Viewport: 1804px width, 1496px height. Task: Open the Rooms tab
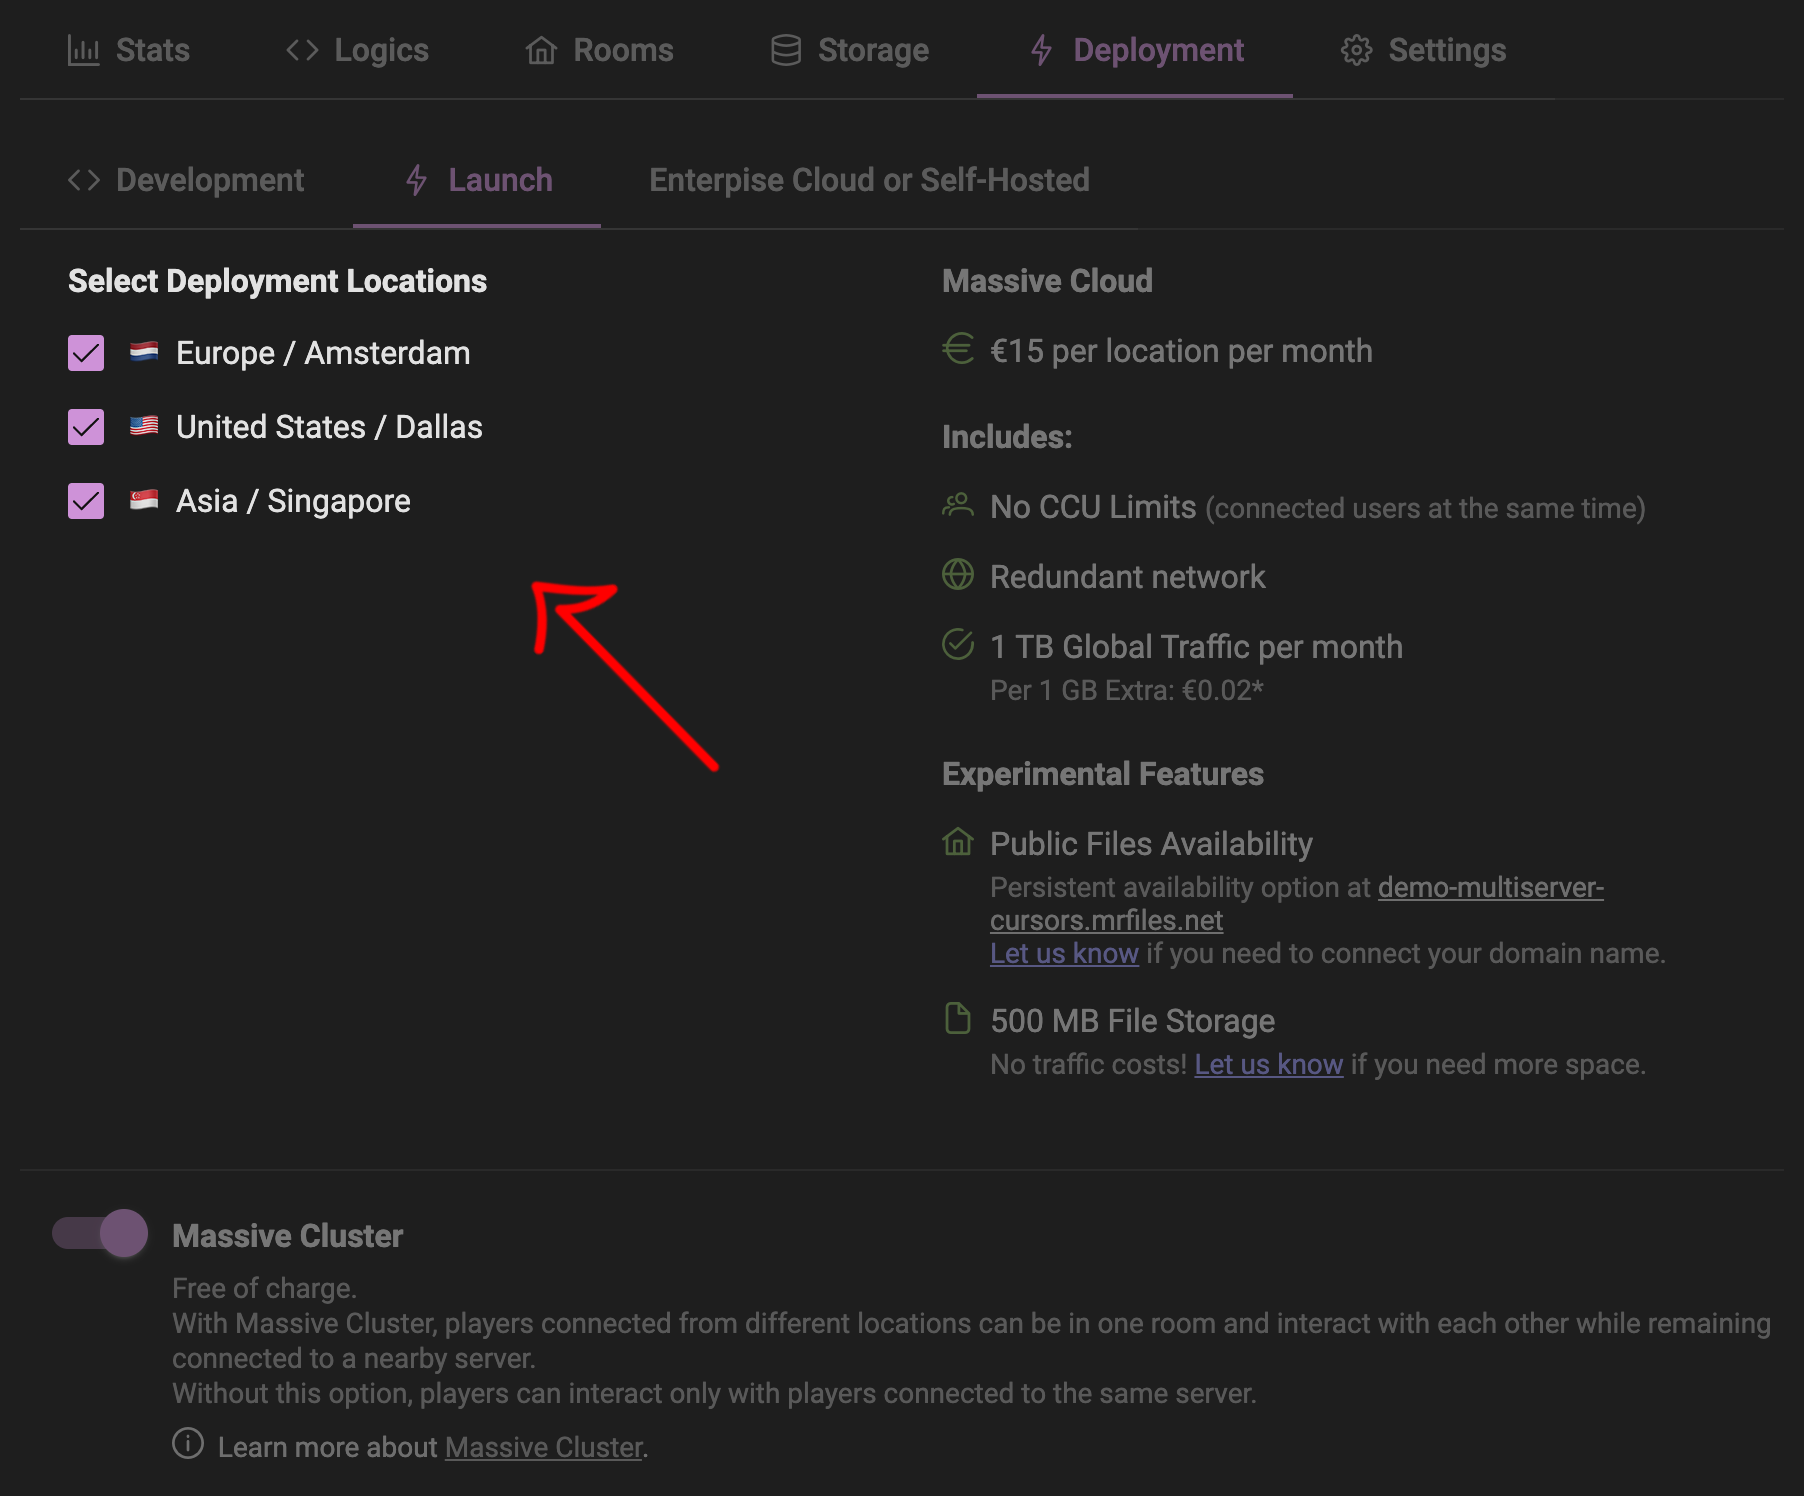point(599,50)
